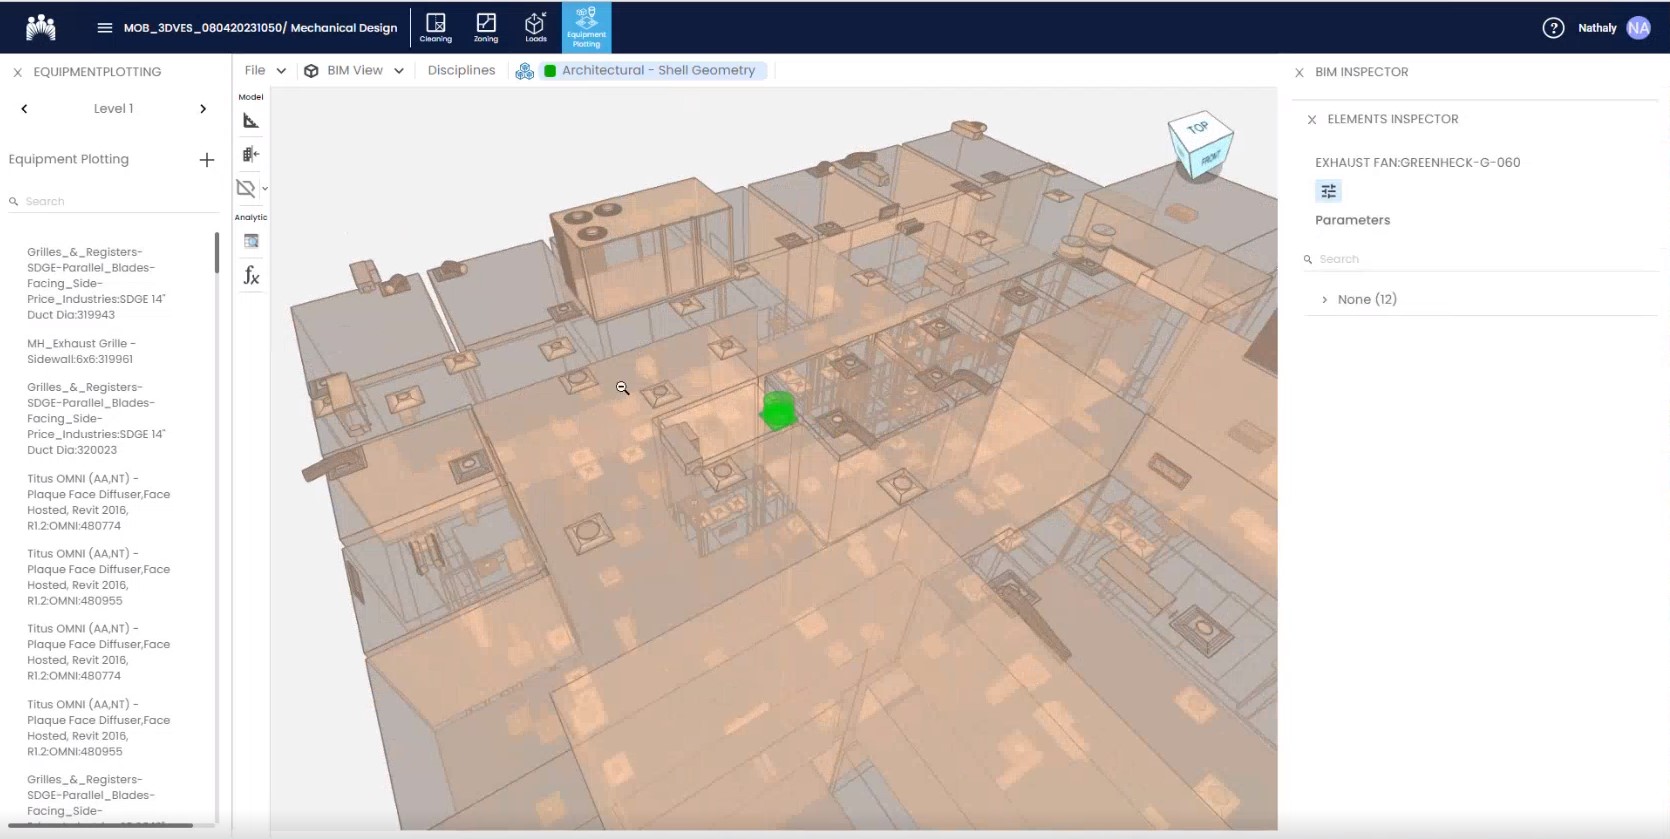Toggle the hide elements visibility icon
This screenshot has height=839, width=1670.
pyautogui.click(x=246, y=188)
